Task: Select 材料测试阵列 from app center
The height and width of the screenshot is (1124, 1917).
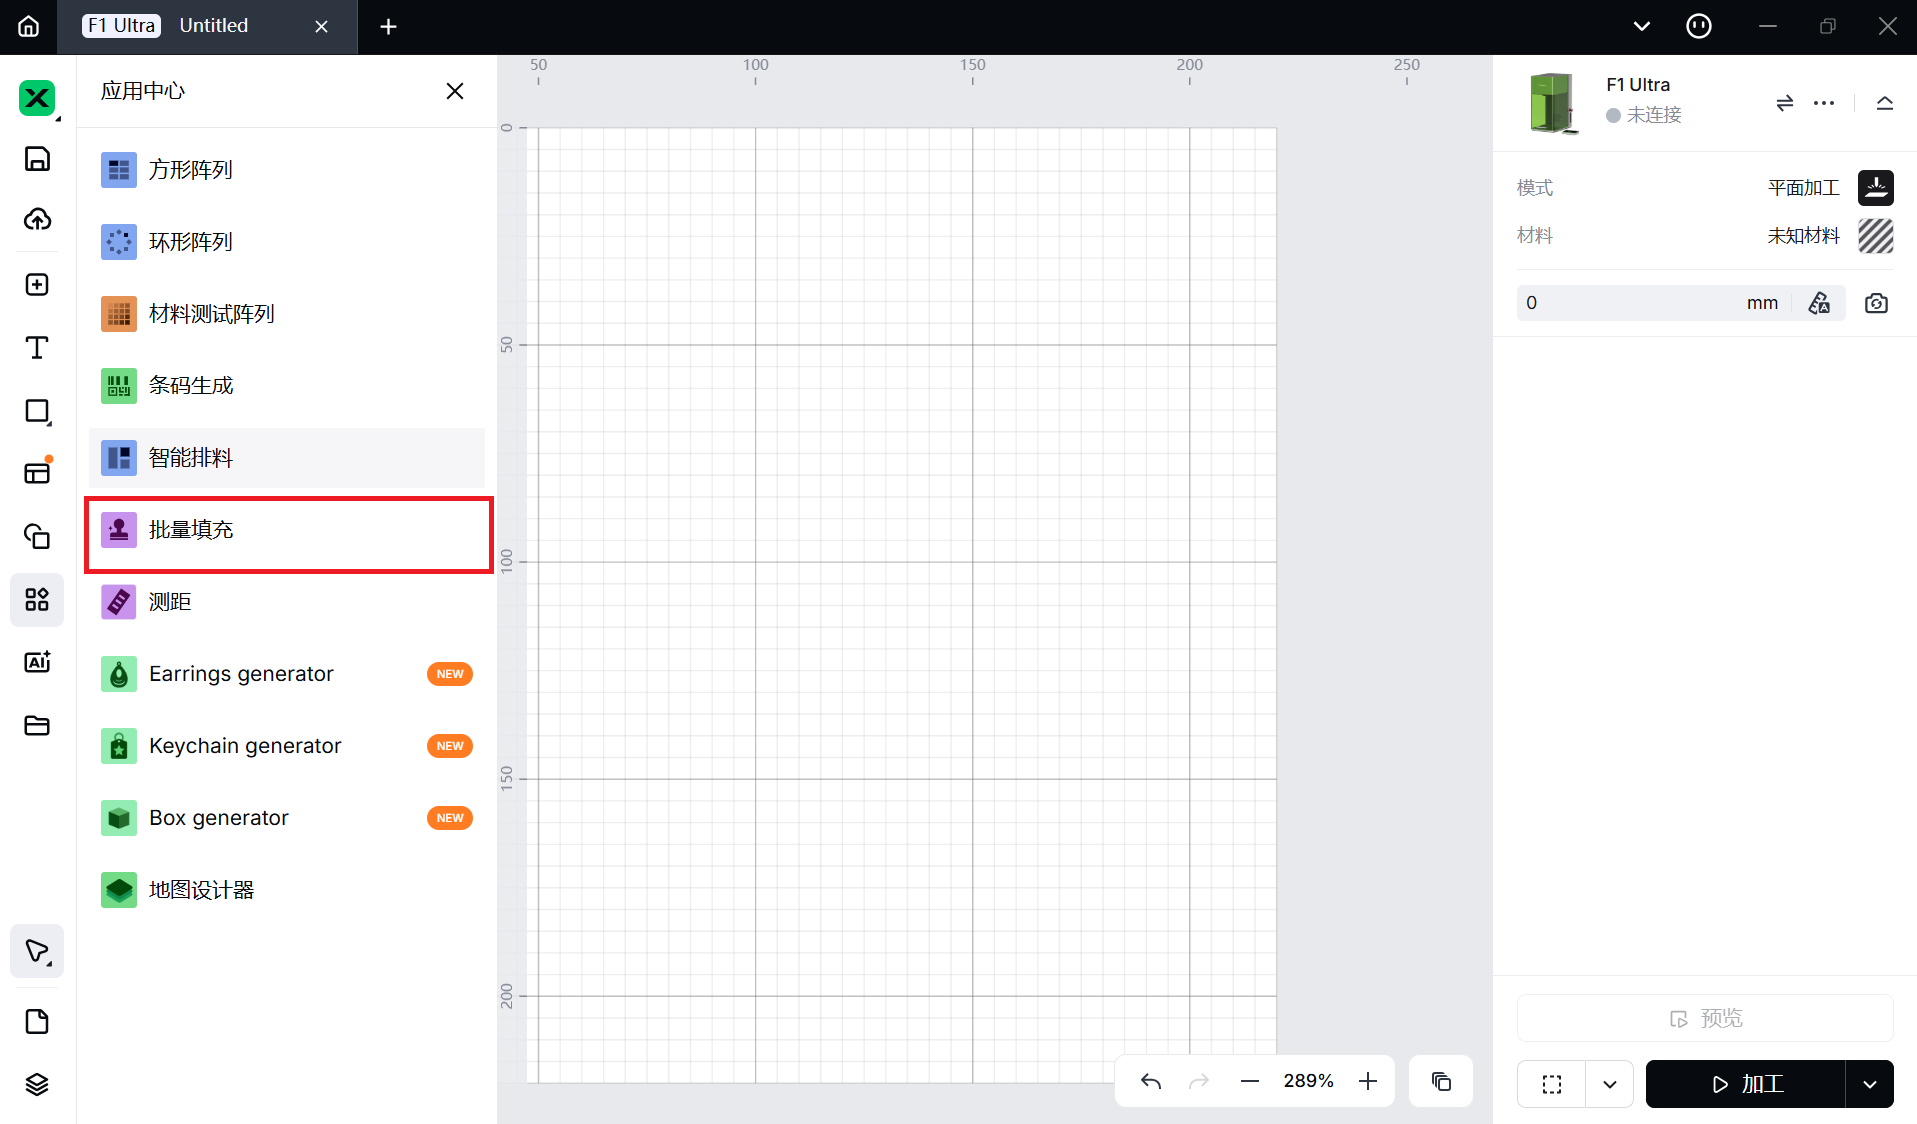Action: point(211,314)
